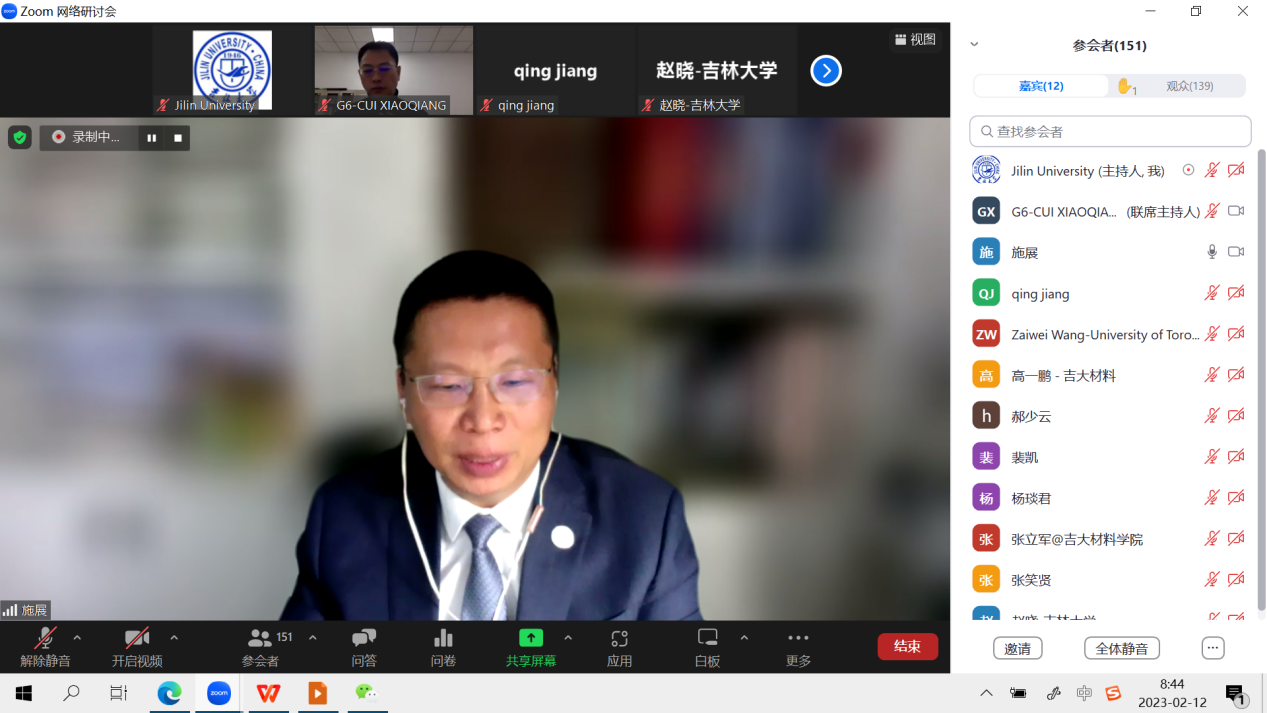Open the Whiteboard (白板) tool
The height and width of the screenshot is (713, 1267).
[x=707, y=638]
